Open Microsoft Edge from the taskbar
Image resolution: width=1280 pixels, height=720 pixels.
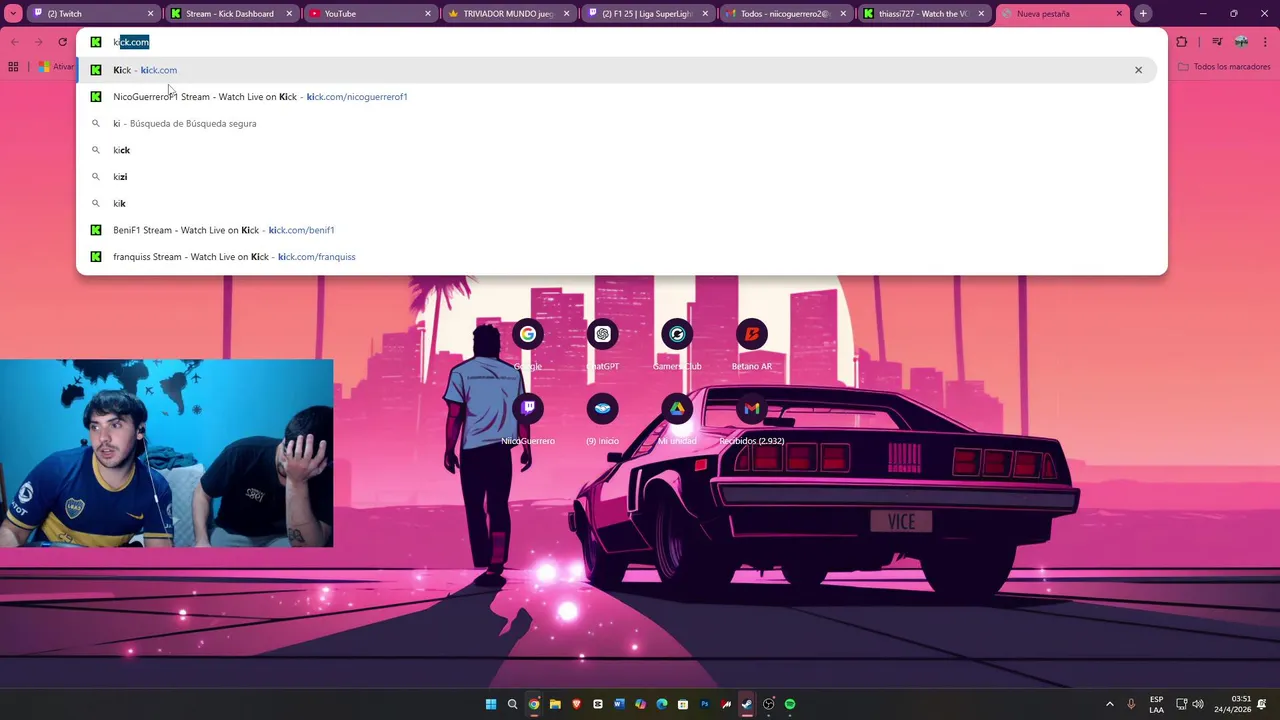tap(662, 704)
